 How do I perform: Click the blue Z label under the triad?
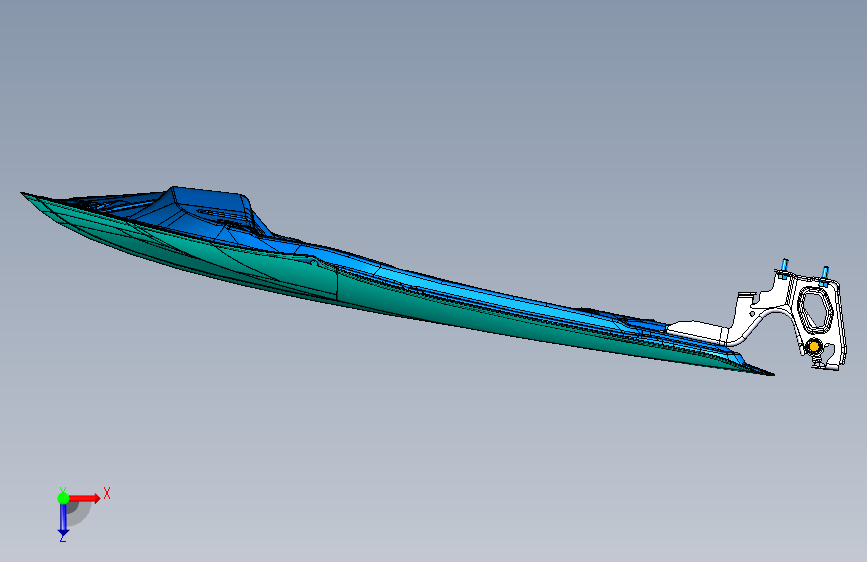point(62,537)
